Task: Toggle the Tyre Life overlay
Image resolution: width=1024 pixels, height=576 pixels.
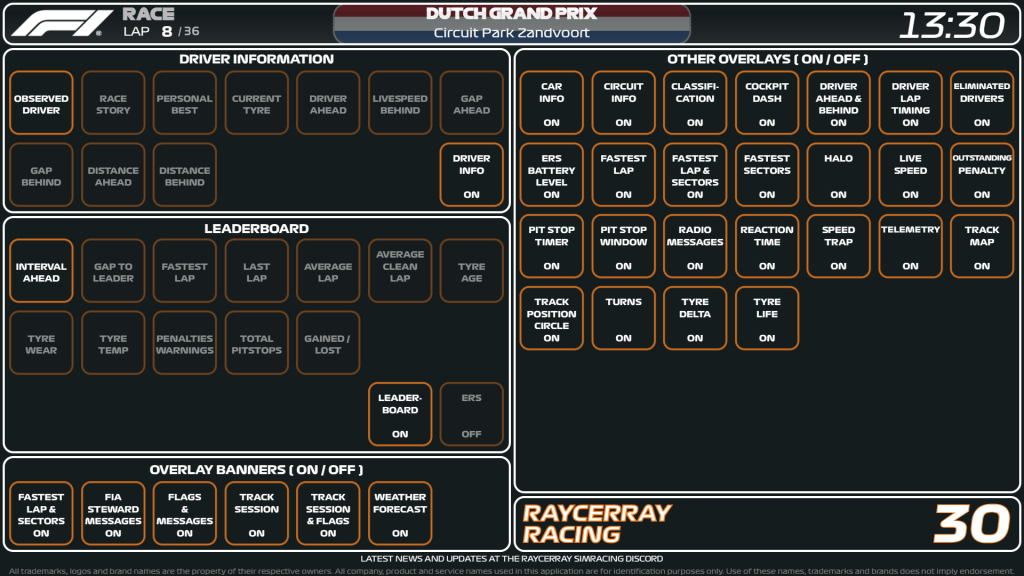Action: (x=767, y=318)
